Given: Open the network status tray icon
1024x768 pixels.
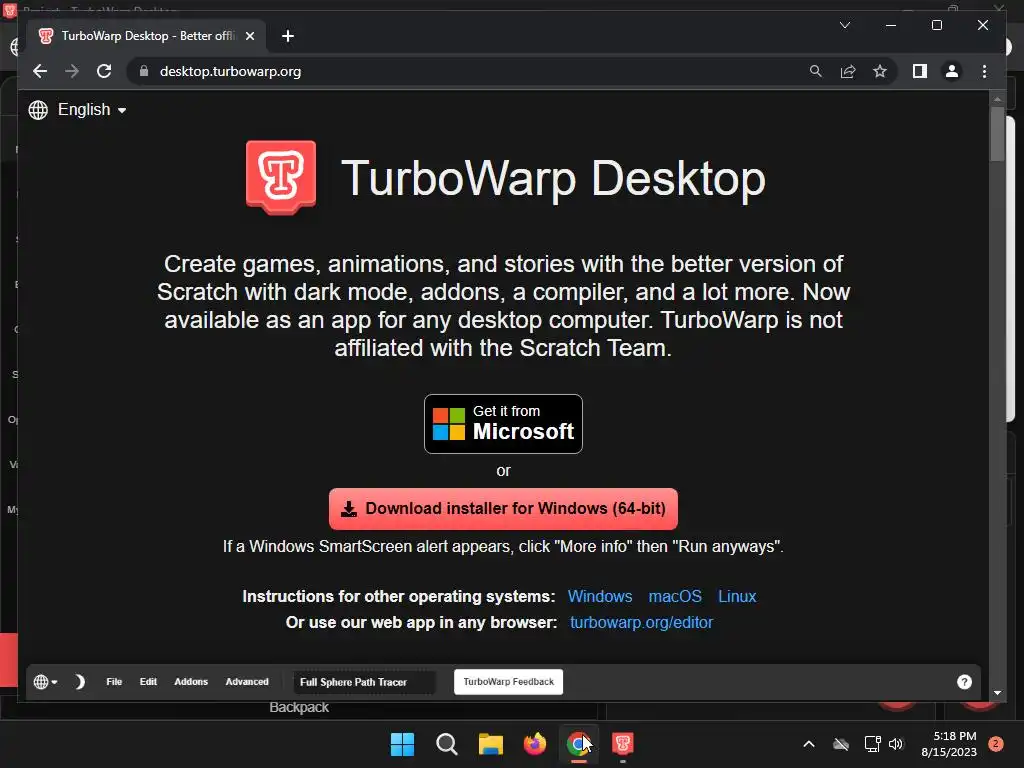Looking at the screenshot, I should coord(872,744).
